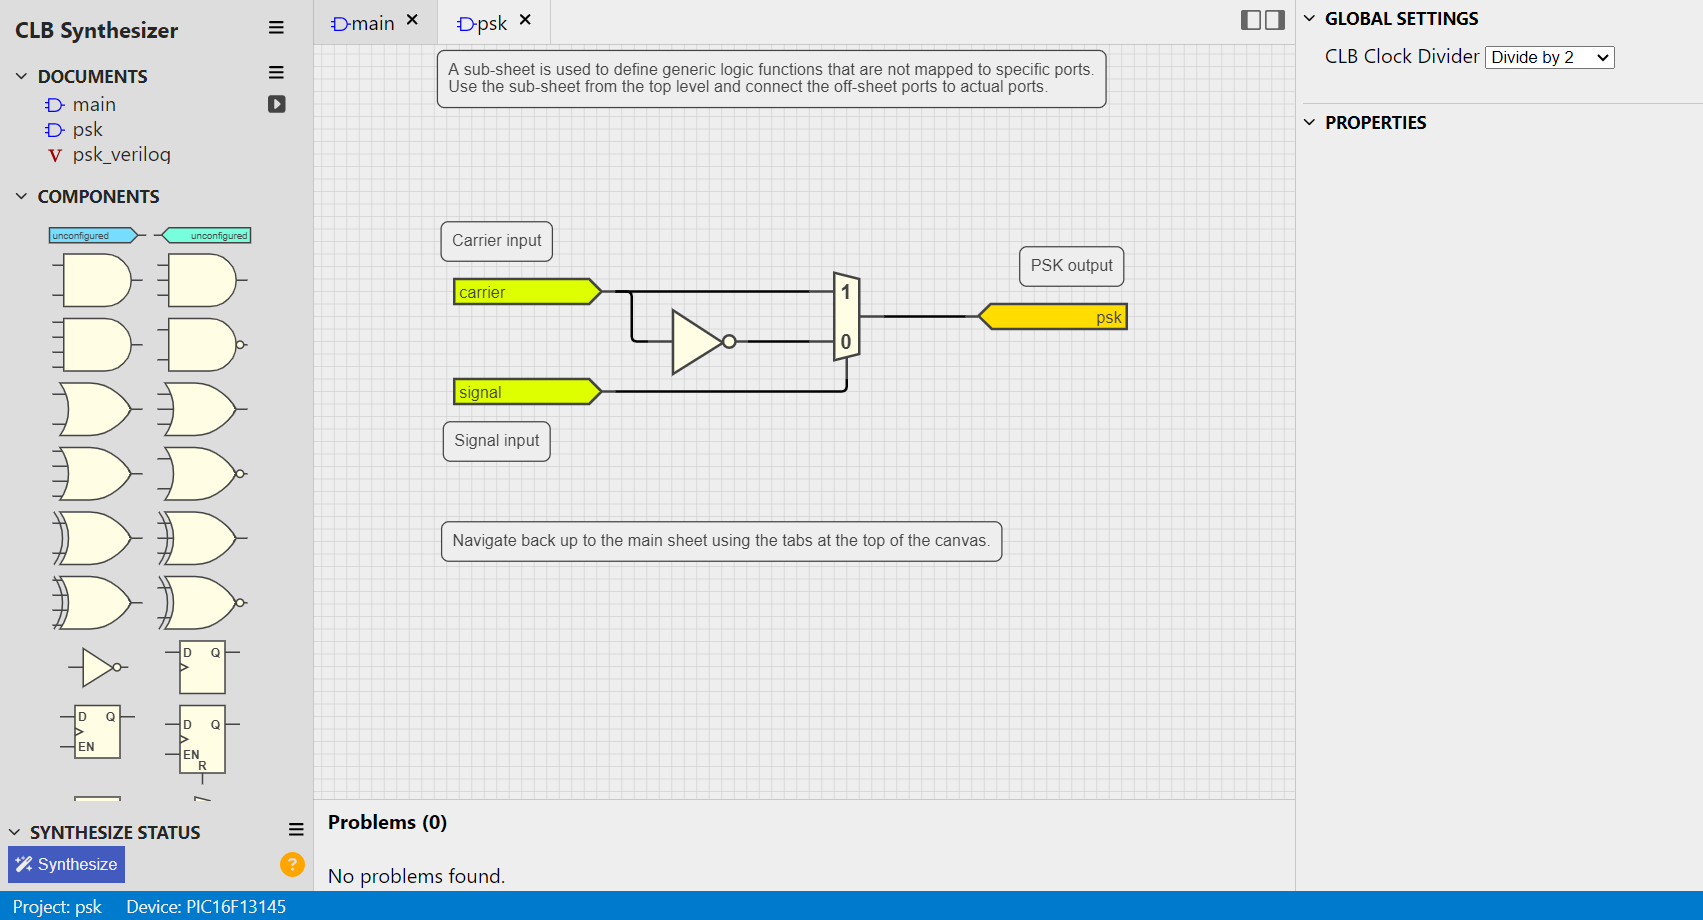The image size is (1703, 920).
Task: Toggle the right side panel visibility
Action: tap(1275, 20)
